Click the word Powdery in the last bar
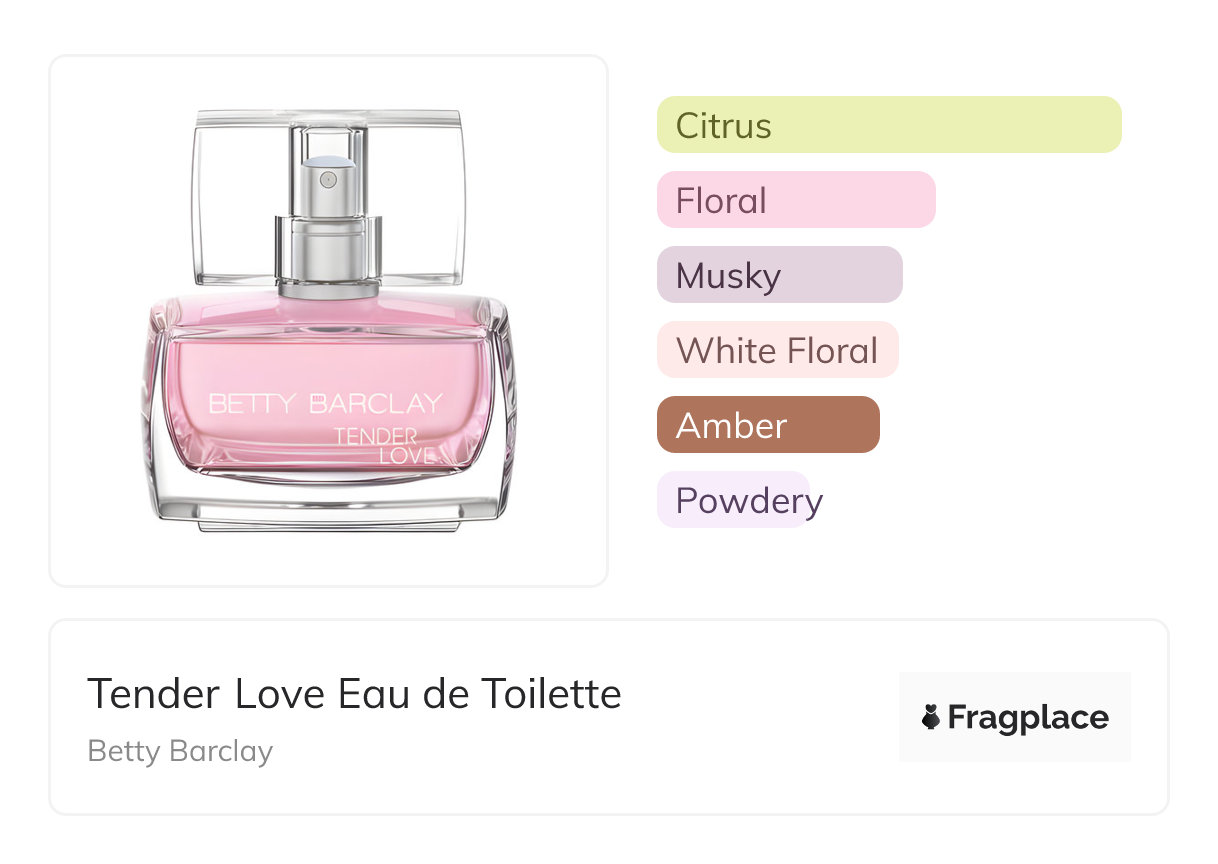The width and height of the screenshot is (1218, 864). 748,500
